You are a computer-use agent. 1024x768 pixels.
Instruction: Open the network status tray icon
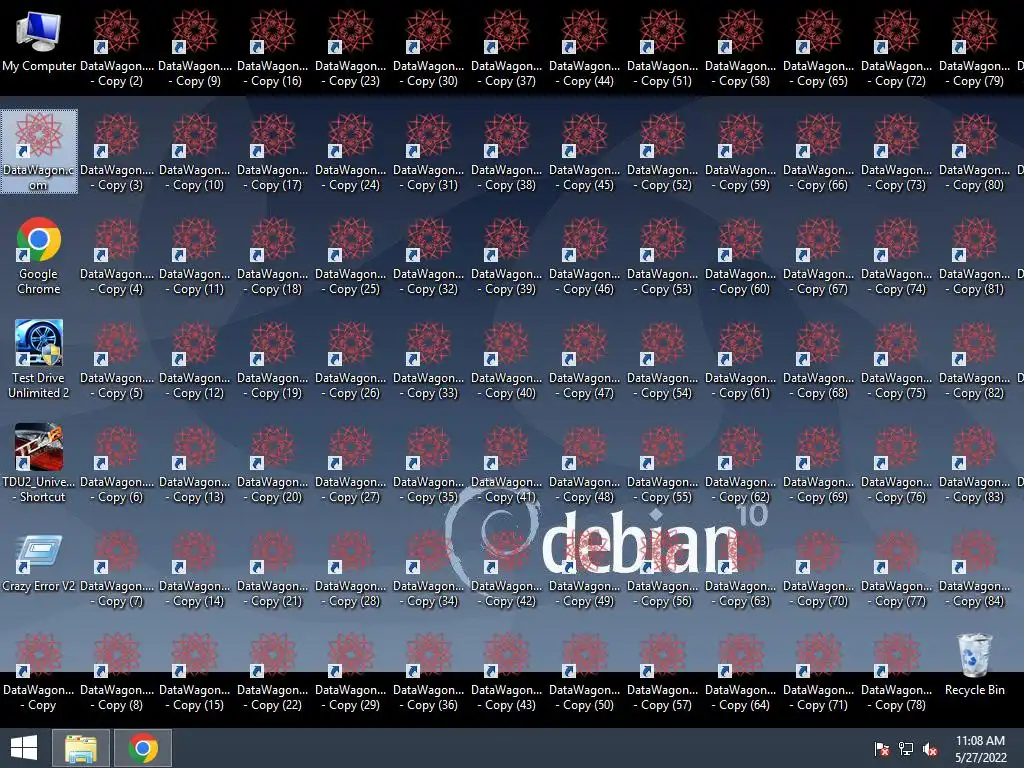point(906,748)
